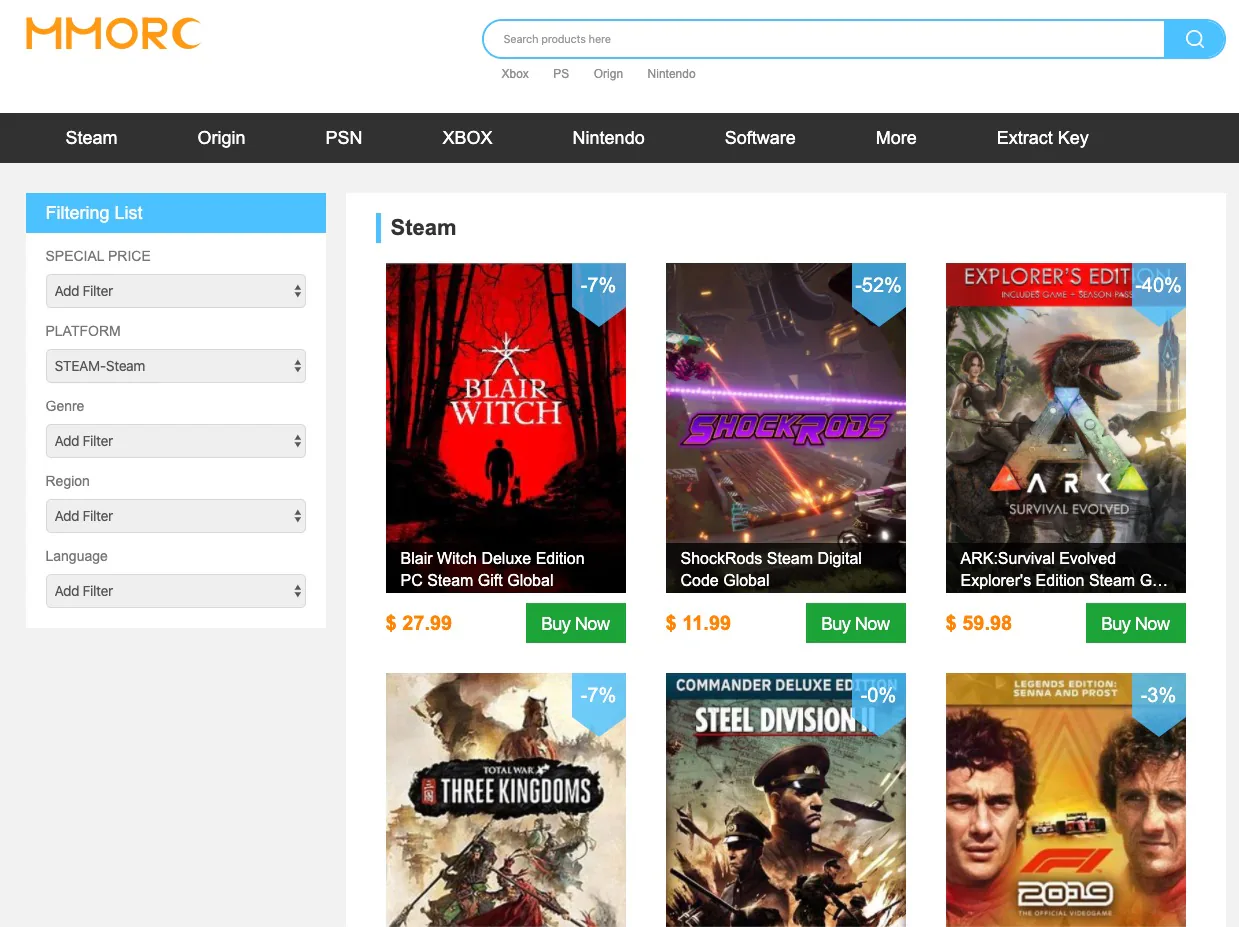Click the -52% discount badge on ShockRods

878,293
